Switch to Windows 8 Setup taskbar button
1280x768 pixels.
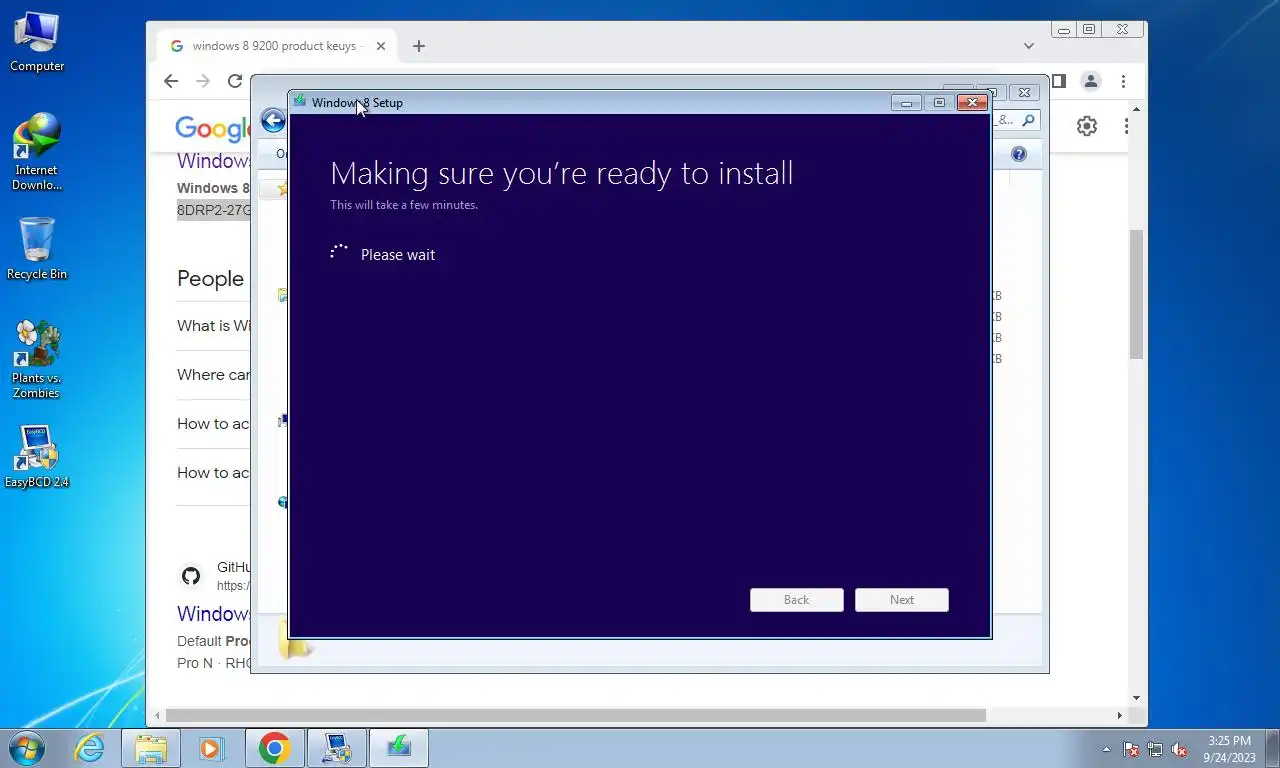point(399,748)
